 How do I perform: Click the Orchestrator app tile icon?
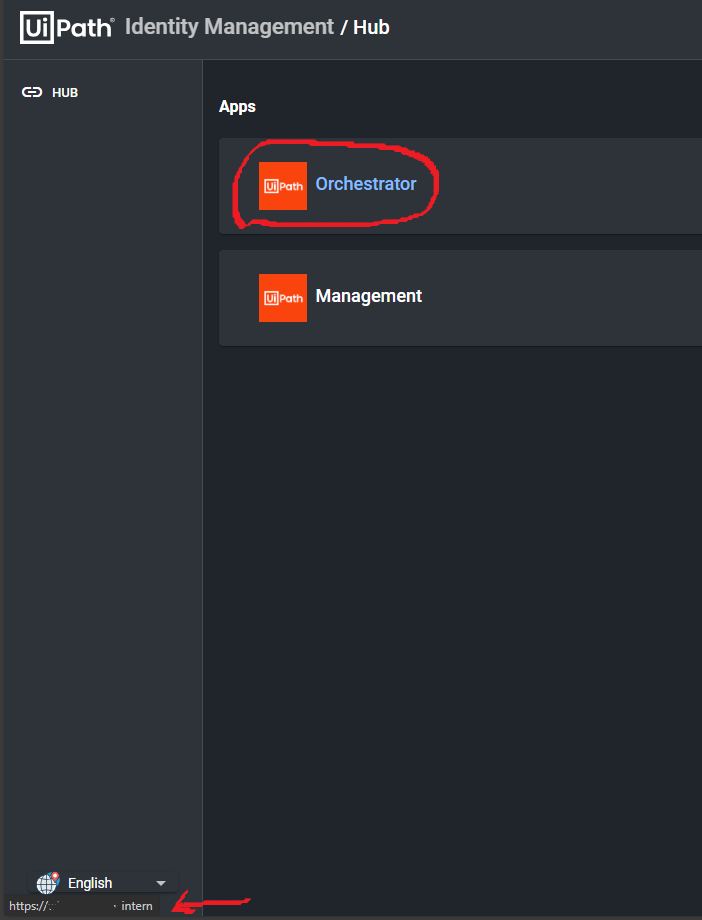[x=283, y=186]
